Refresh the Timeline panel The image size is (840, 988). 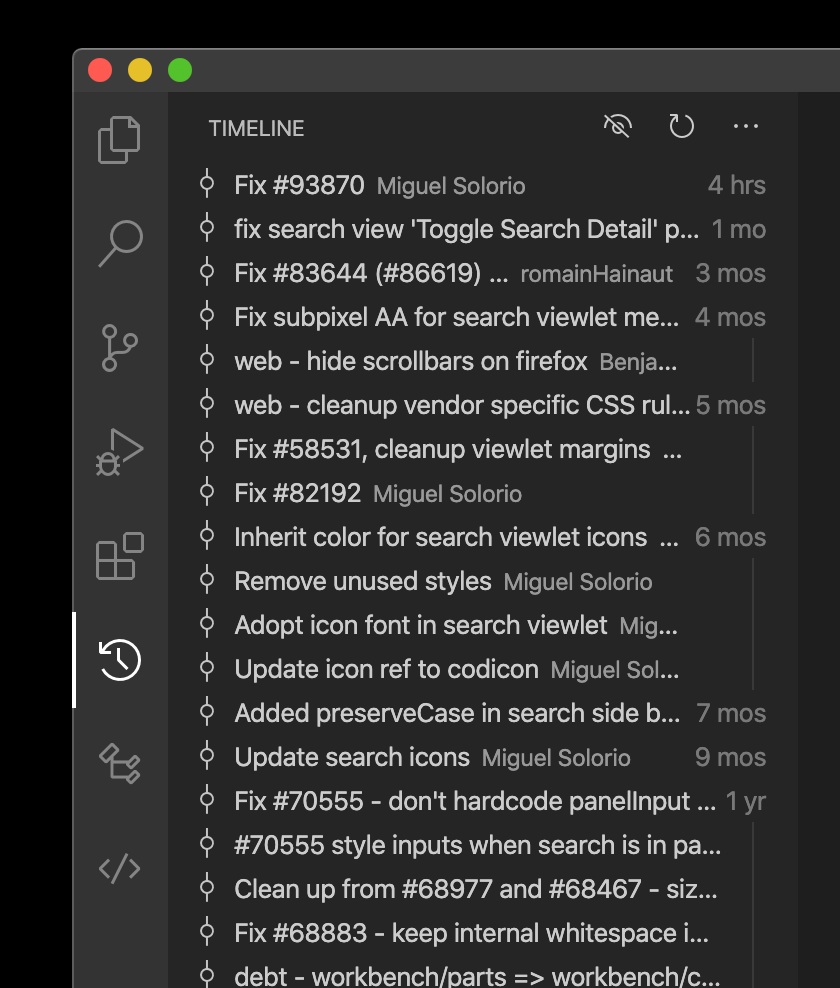(x=682, y=127)
